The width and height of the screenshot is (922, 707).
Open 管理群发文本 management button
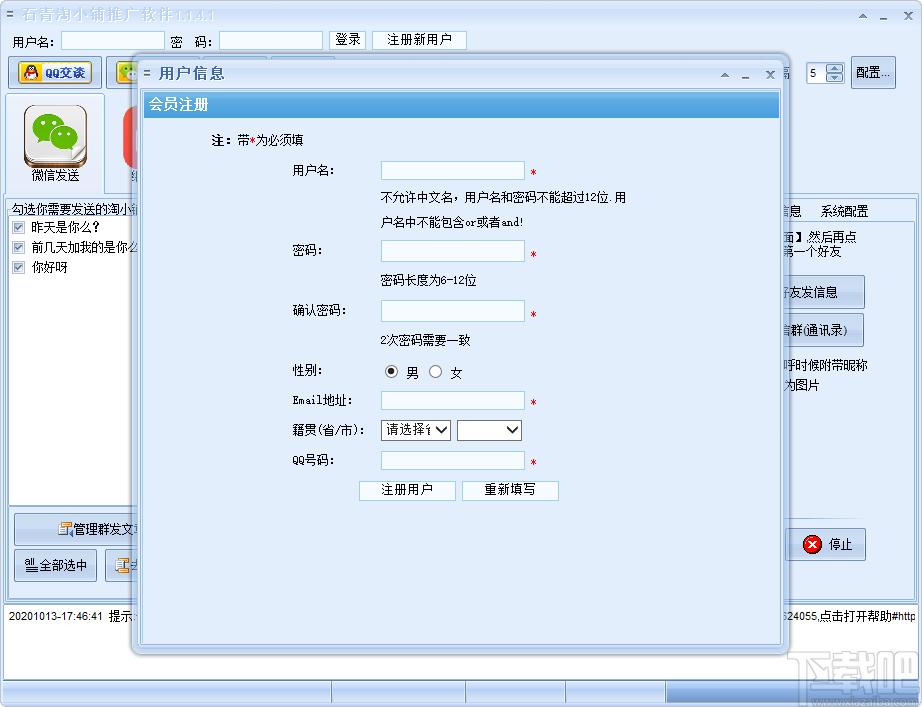click(76, 529)
